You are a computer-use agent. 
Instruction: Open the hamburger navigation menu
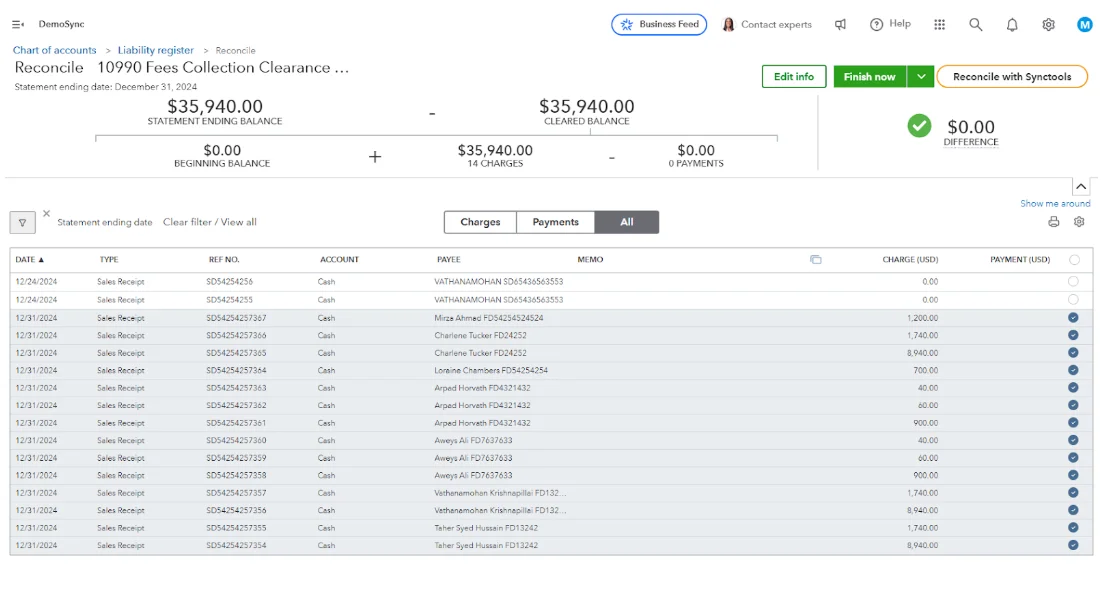click(18, 24)
